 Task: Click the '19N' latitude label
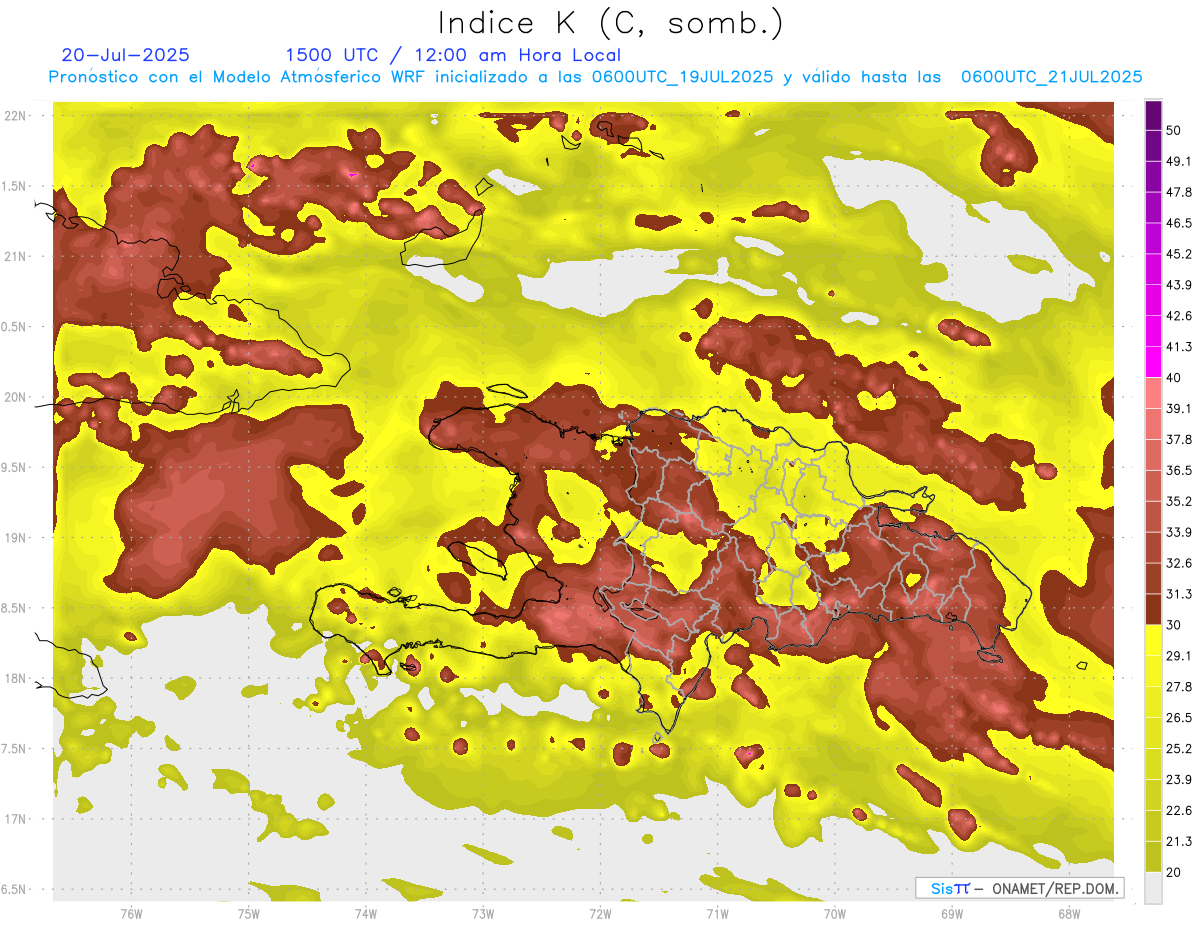click(x=17, y=538)
